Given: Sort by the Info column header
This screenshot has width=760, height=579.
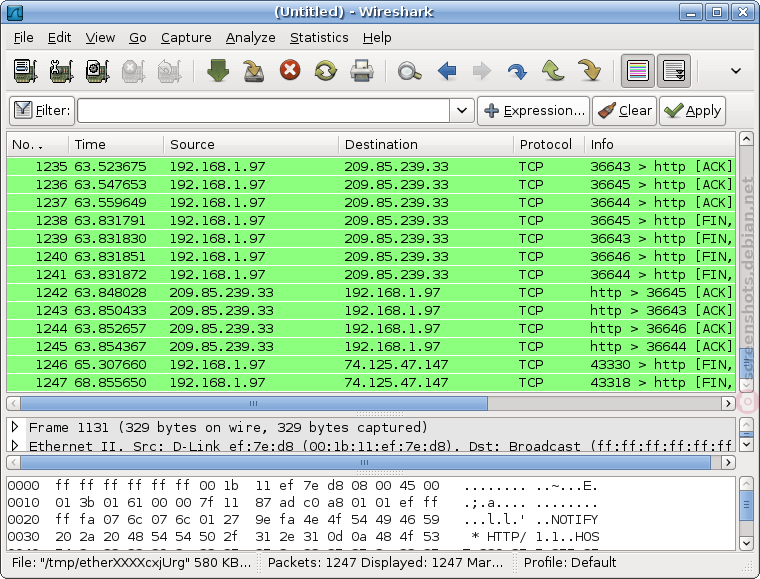Looking at the screenshot, I should [x=660, y=144].
